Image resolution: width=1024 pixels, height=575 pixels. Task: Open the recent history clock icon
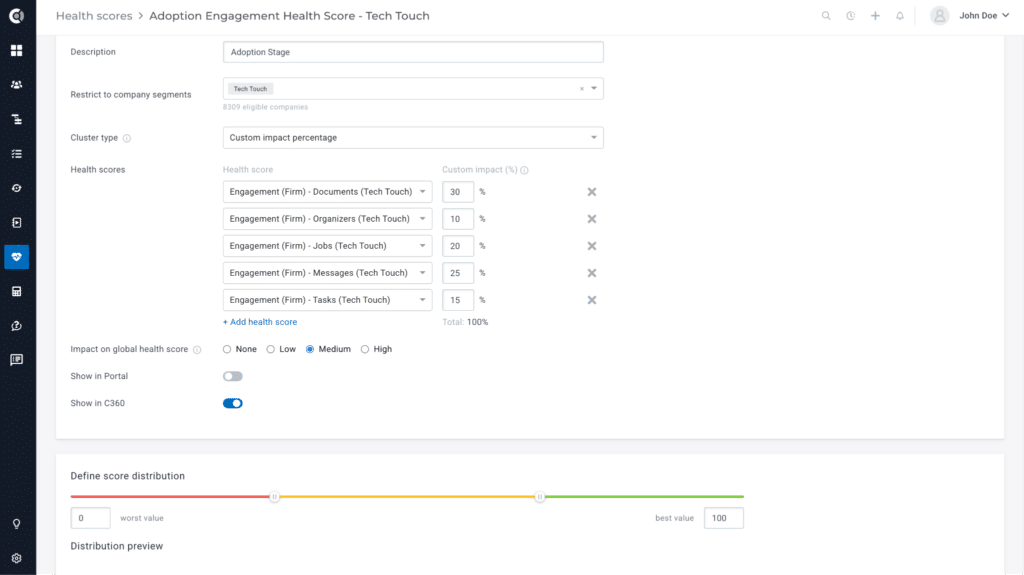coord(850,16)
